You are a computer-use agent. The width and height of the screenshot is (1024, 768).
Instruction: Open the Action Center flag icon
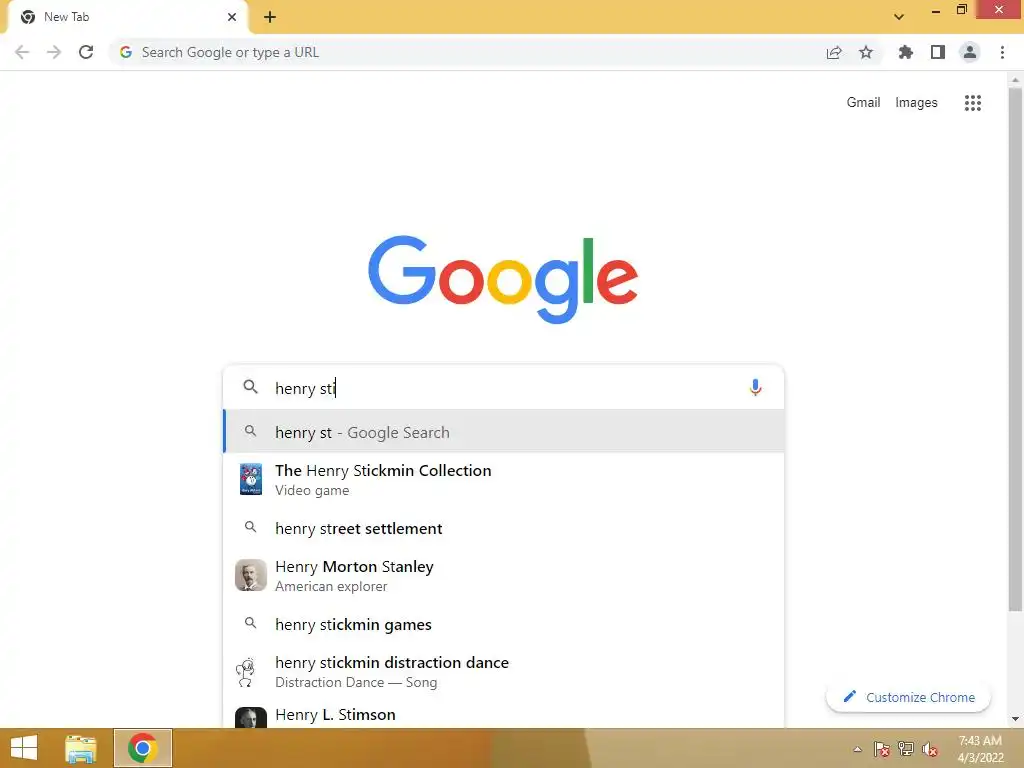coord(882,749)
